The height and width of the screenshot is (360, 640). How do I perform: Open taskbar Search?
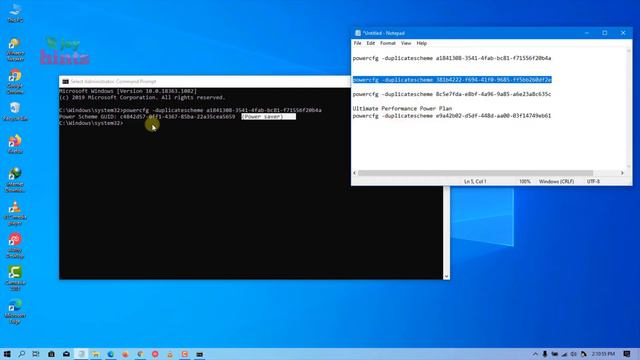click(x=22, y=354)
